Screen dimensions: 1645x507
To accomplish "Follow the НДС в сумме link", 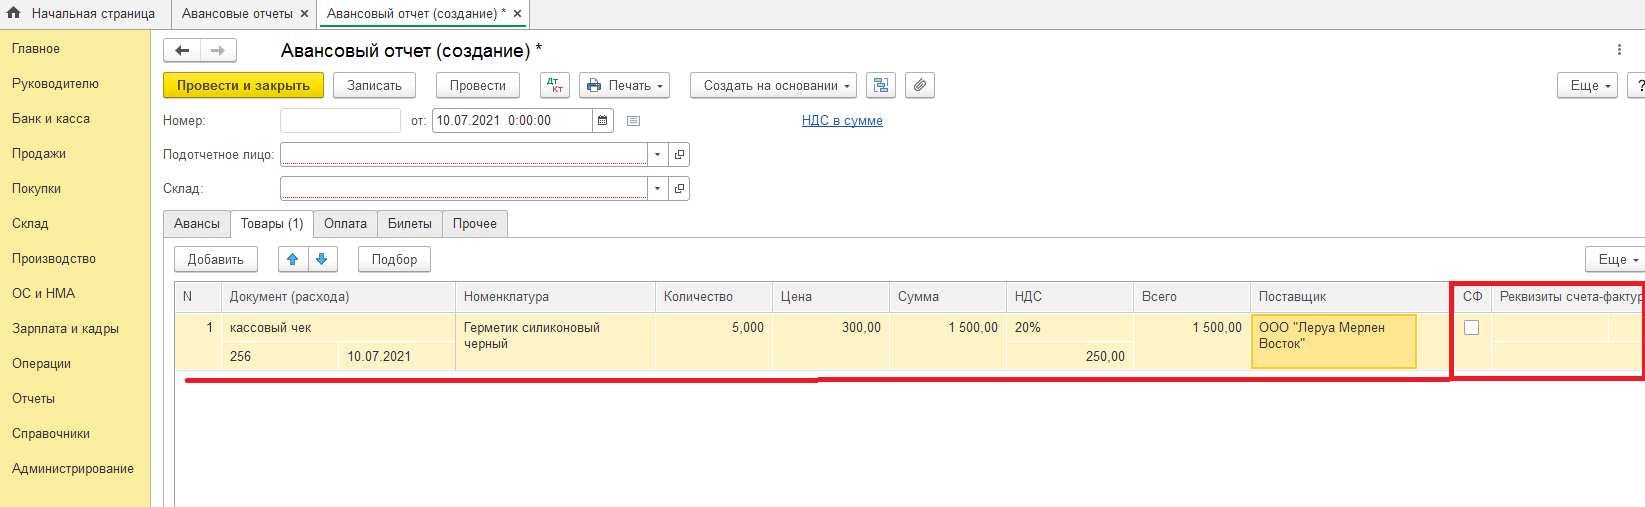I will pos(842,121).
